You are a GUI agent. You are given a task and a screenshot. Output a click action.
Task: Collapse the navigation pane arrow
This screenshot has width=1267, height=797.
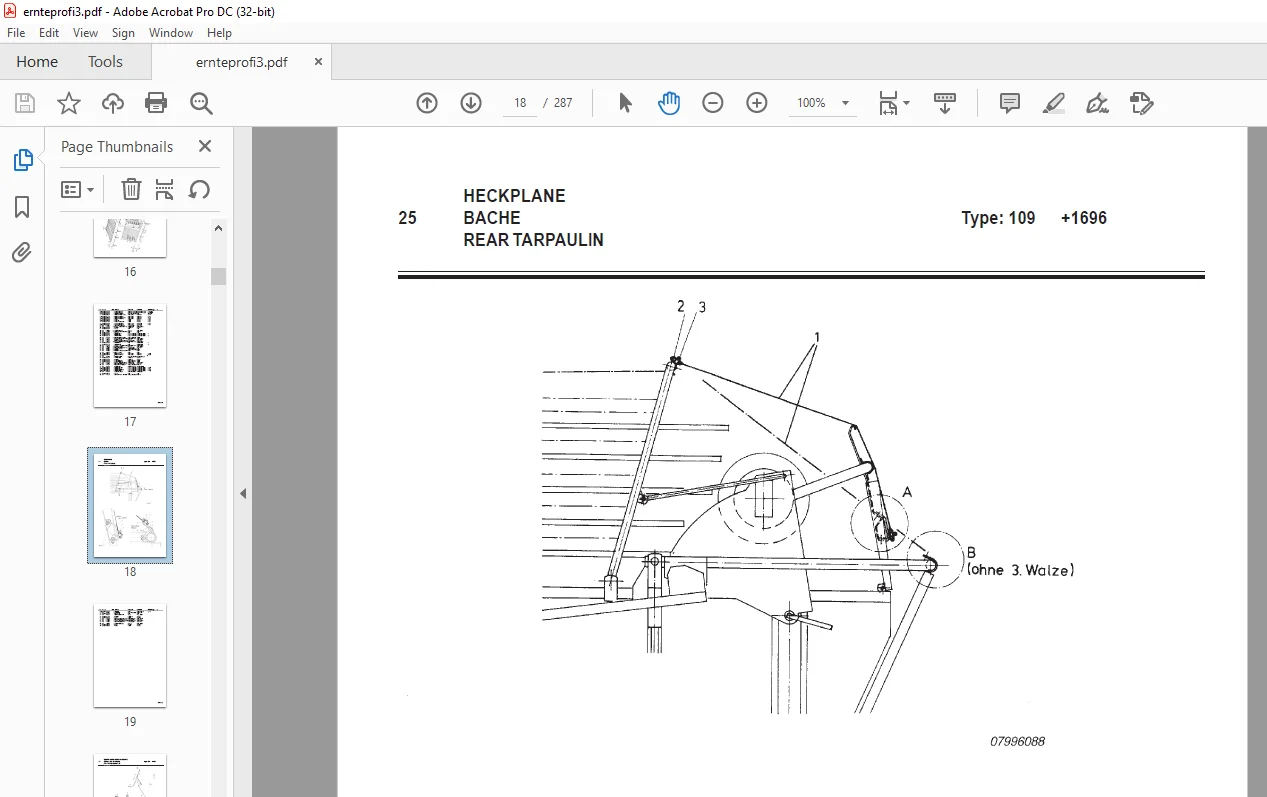tap(242, 493)
